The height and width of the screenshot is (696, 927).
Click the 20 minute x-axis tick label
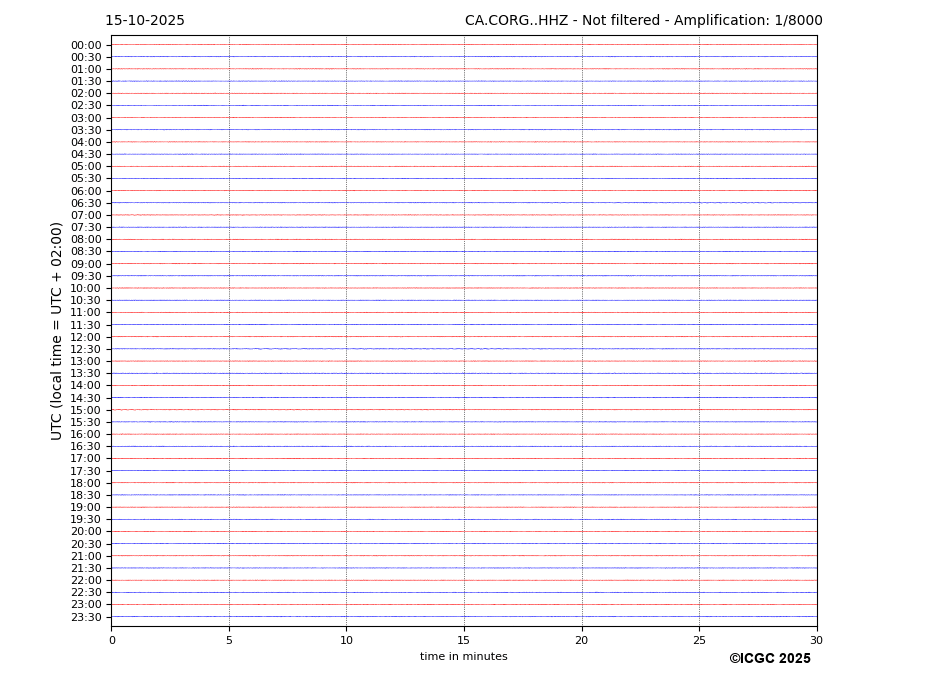(x=581, y=640)
